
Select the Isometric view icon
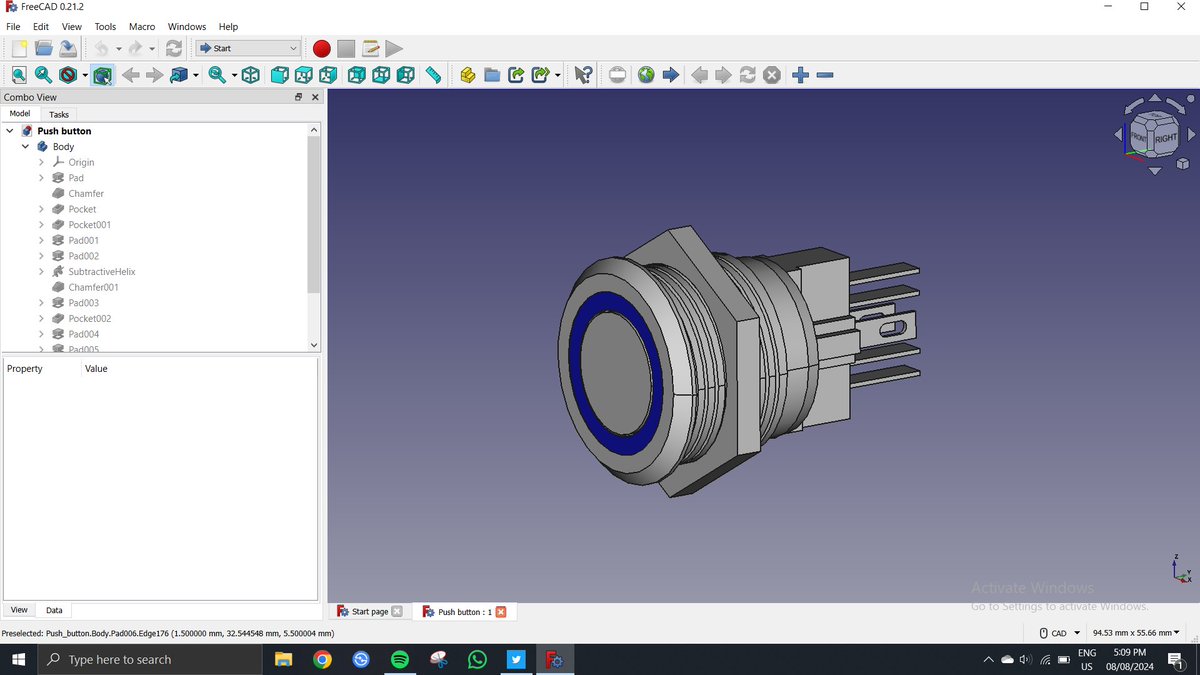[251, 75]
